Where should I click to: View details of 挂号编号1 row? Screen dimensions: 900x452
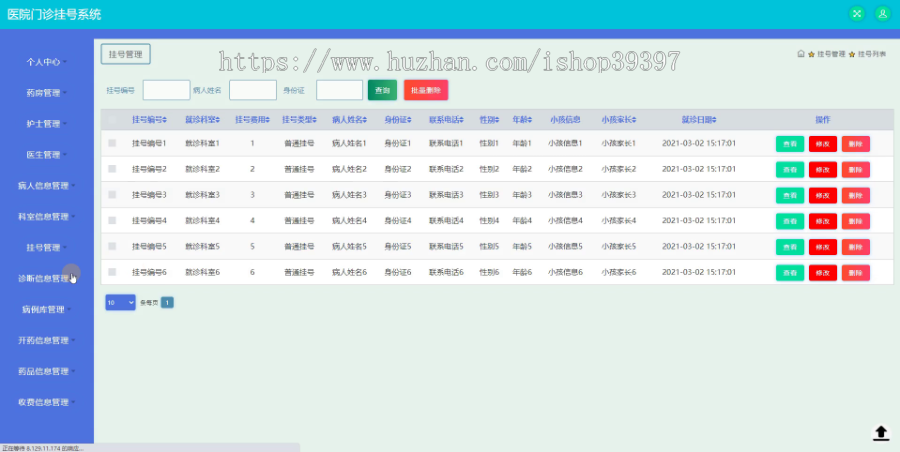790,144
